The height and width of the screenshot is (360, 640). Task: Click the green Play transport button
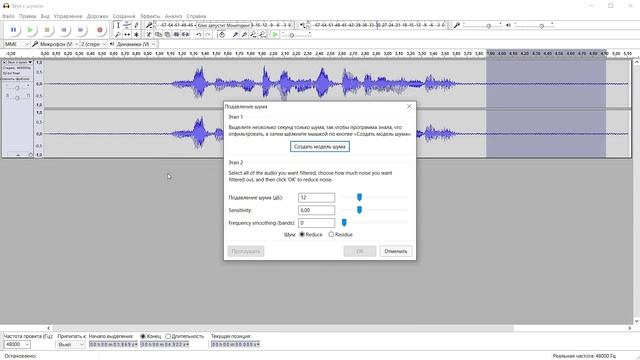click(x=30, y=30)
